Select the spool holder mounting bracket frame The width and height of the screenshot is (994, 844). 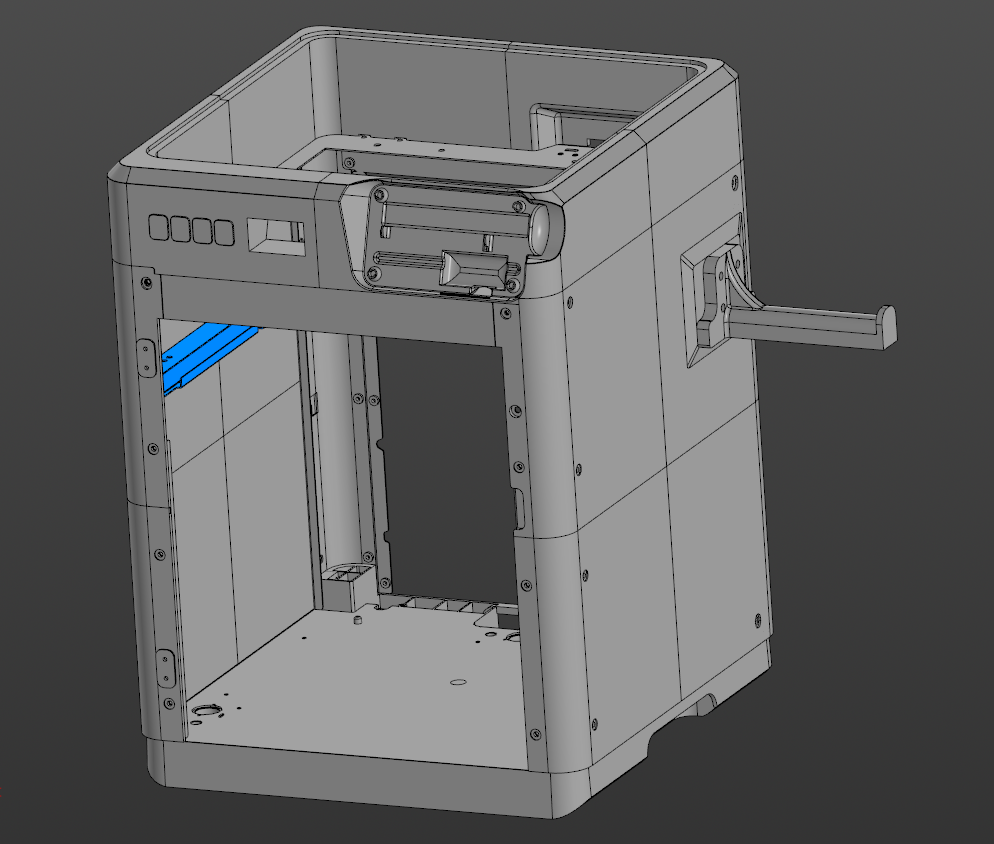click(713, 292)
